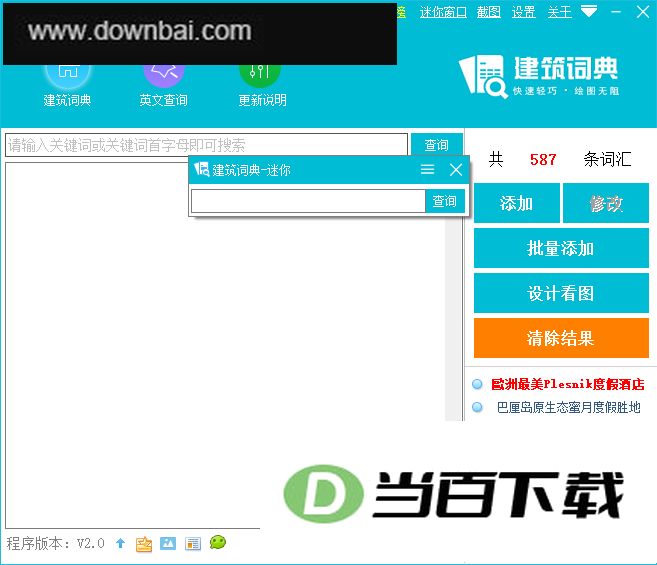Open the 欧洲最美Plesnik度假酒店 link
This screenshot has height=565, width=657.
(x=568, y=384)
